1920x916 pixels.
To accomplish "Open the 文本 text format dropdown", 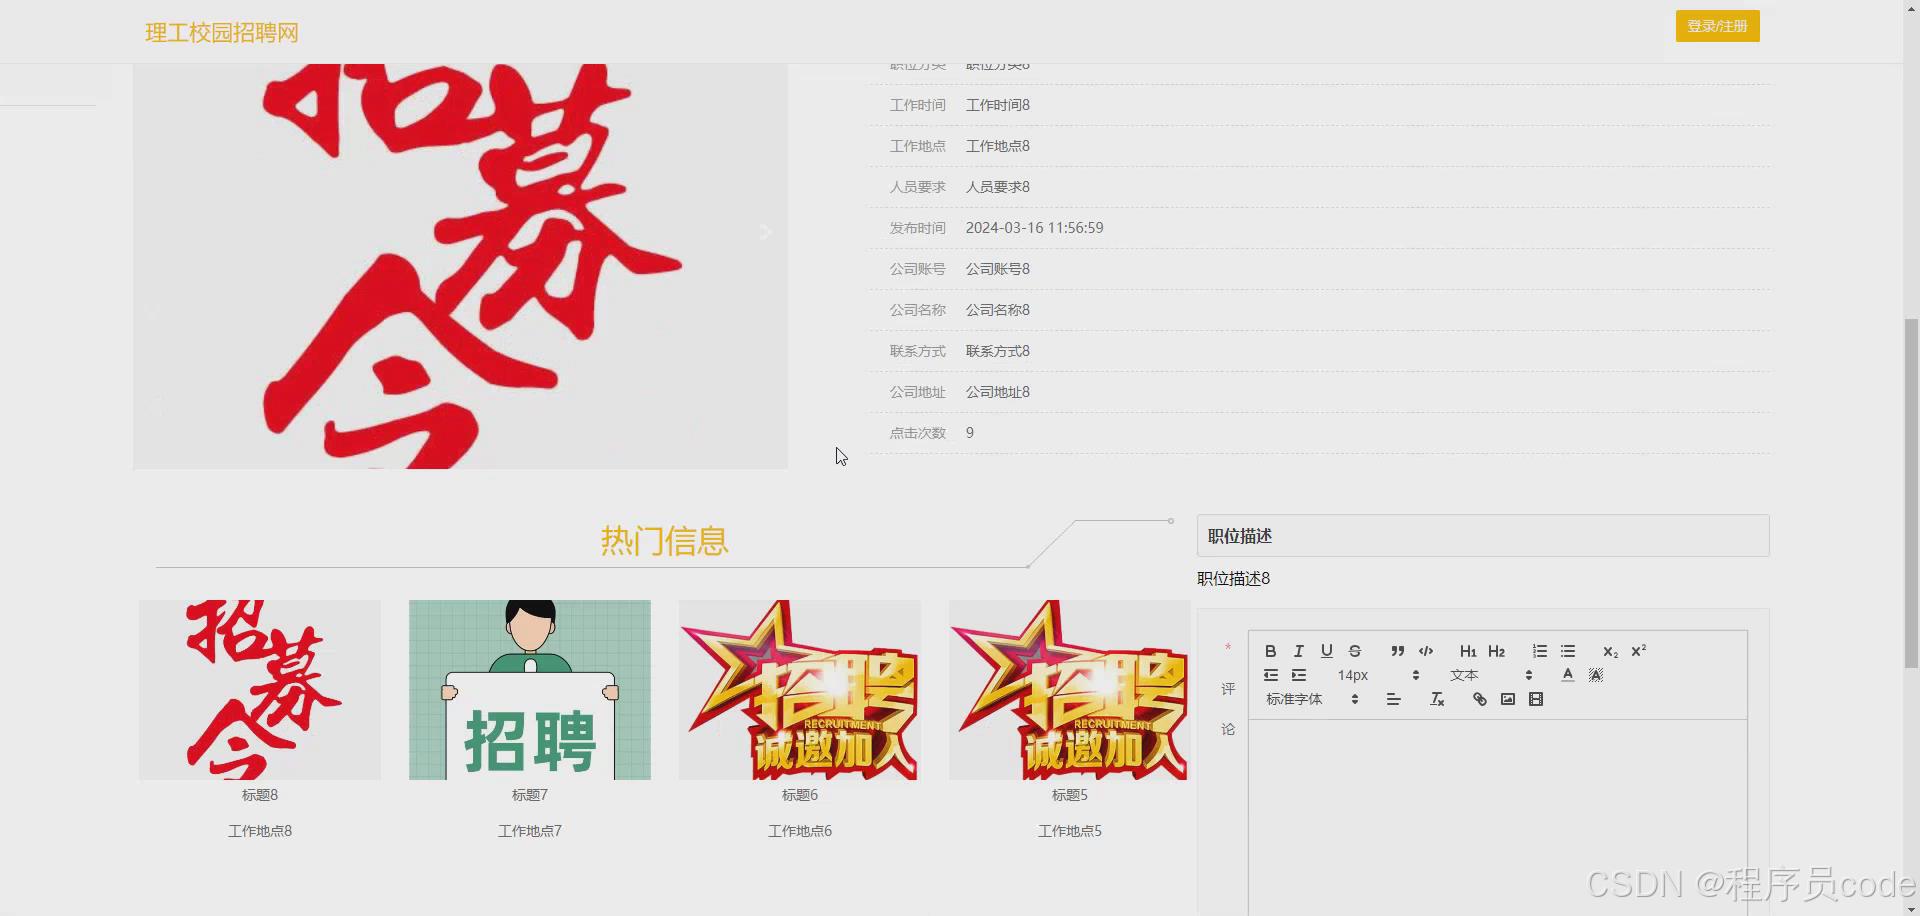I will (x=1472, y=675).
